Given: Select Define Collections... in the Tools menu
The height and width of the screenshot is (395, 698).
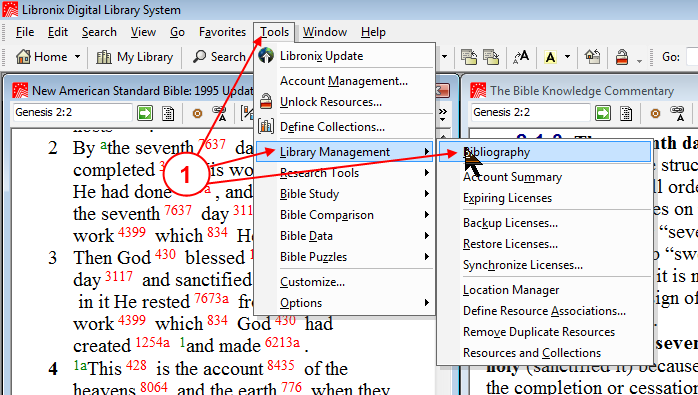Looking at the screenshot, I should coord(345,127).
